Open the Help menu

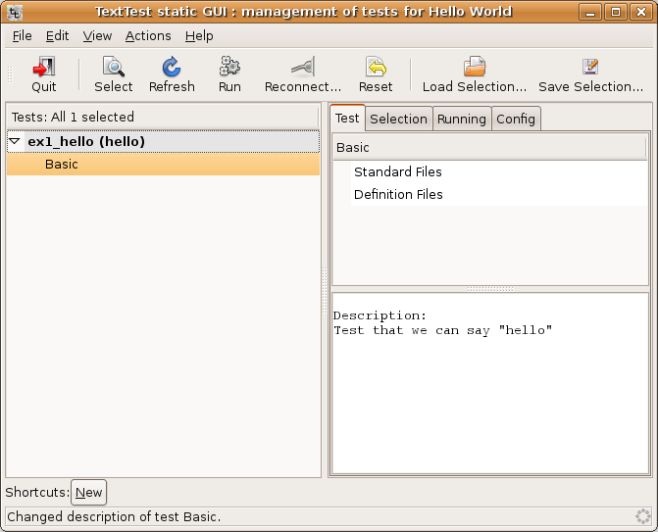point(199,36)
